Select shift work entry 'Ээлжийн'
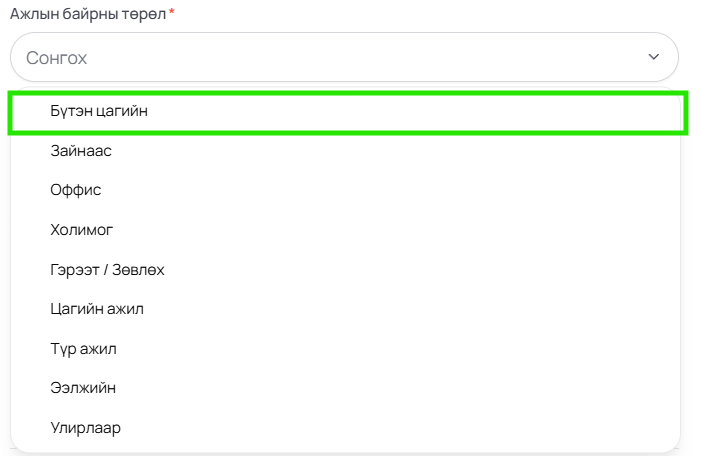Viewport: 702px width, 456px height. coord(345,388)
